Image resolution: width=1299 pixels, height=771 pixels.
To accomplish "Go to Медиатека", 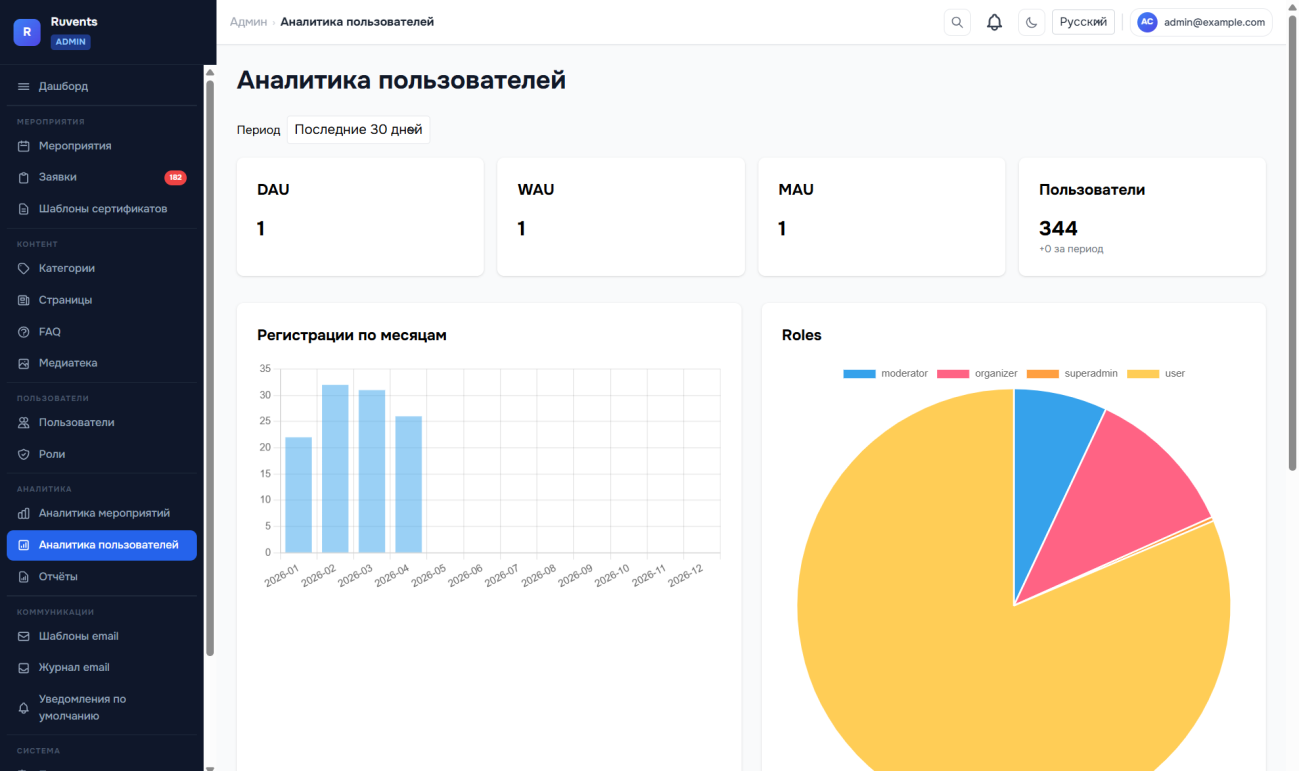I will [x=102, y=363].
